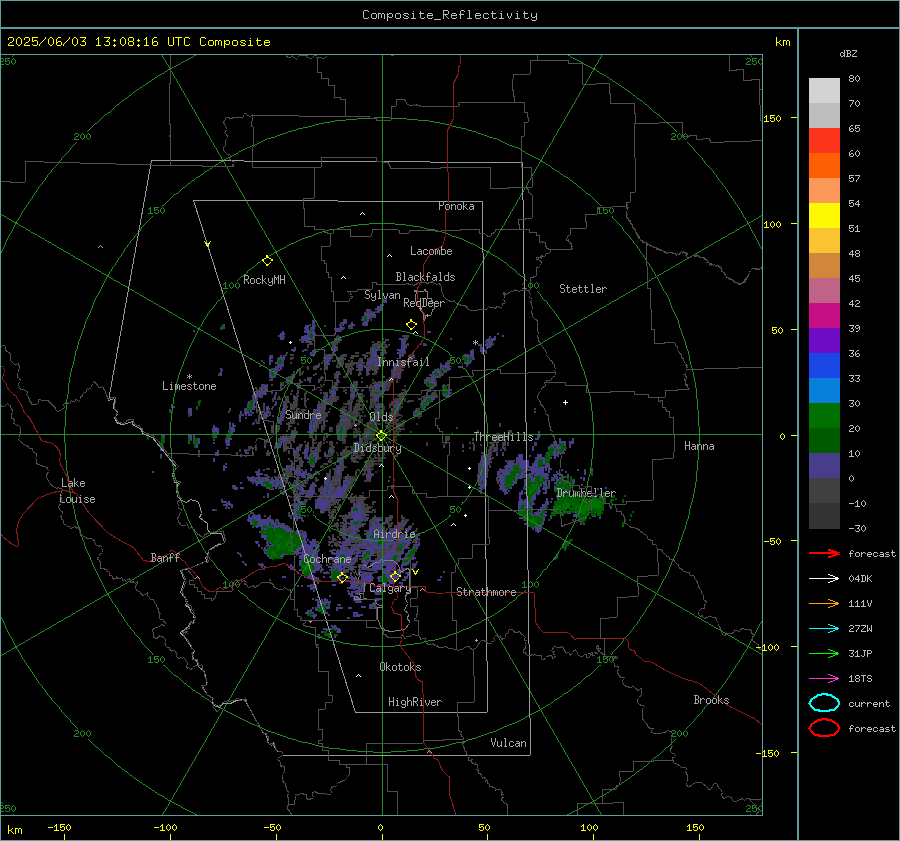Click the green 31JP arrow legend icon
The height and width of the screenshot is (841, 900).
pyautogui.click(x=824, y=653)
